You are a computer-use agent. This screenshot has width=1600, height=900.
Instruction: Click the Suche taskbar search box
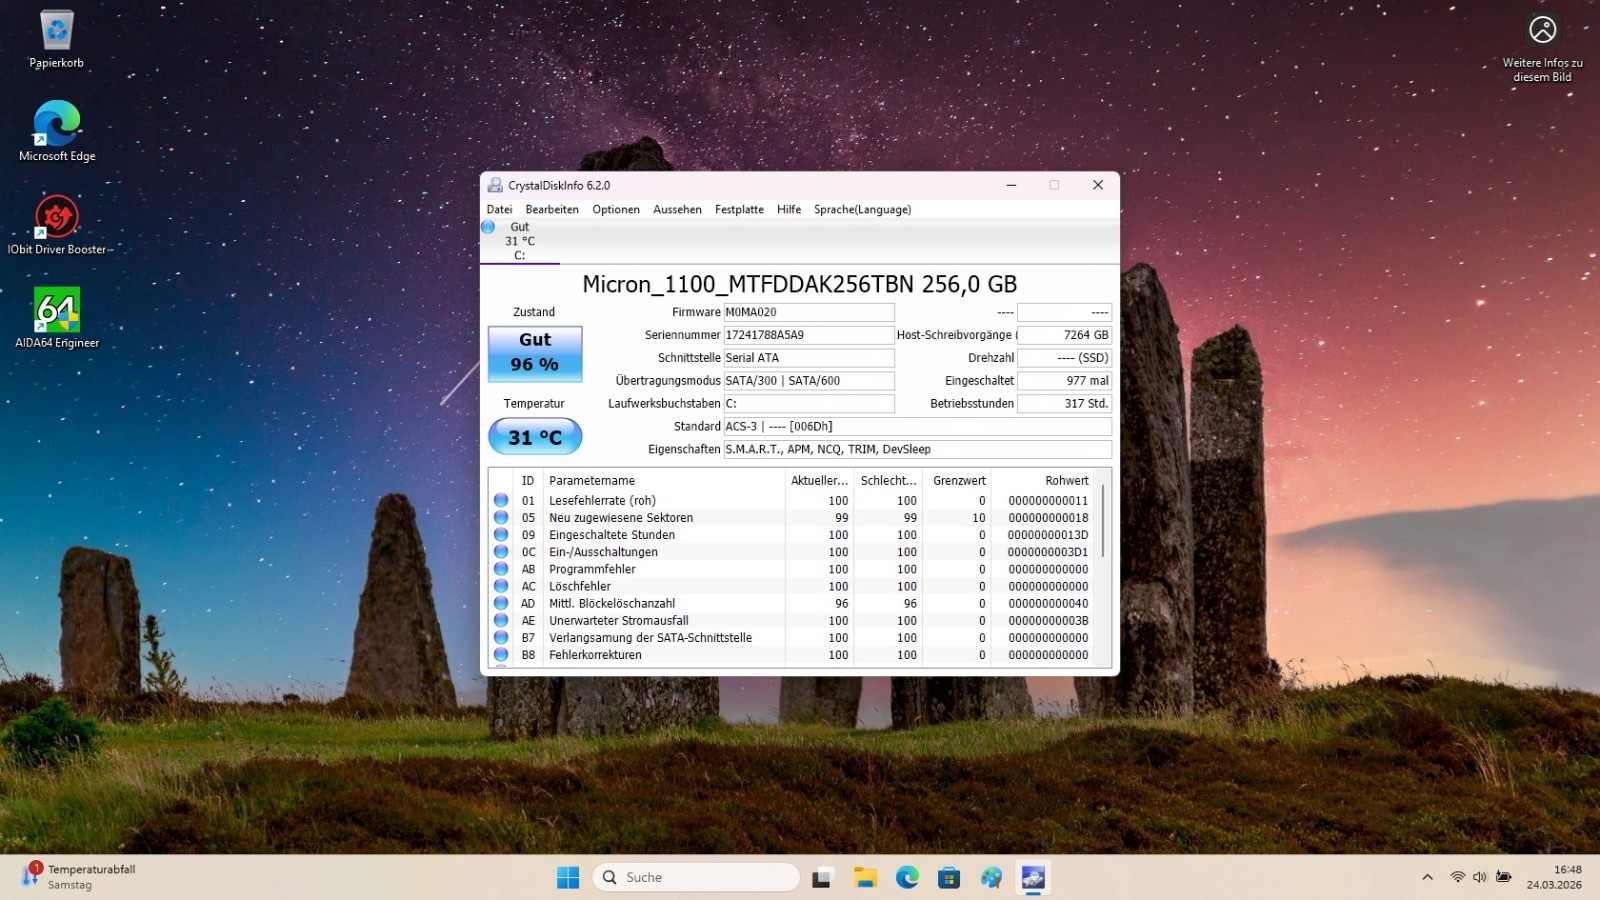(696, 877)
